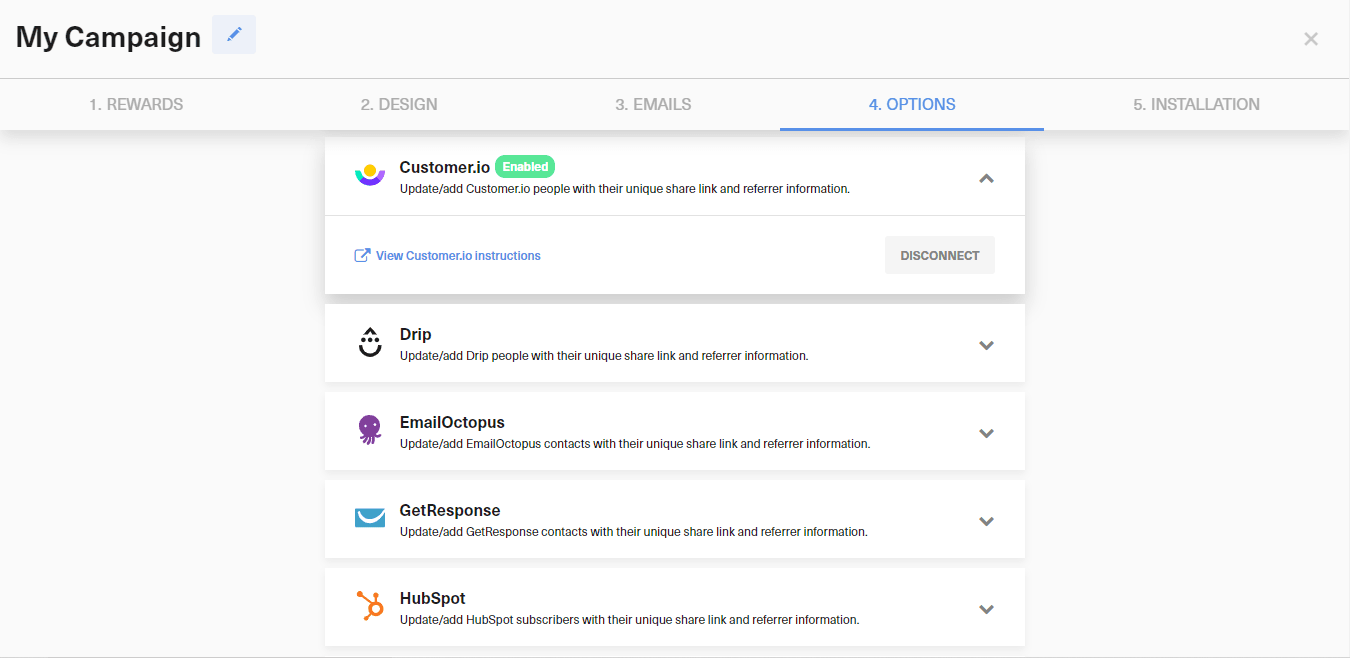Open the Emails tab
The height and width of the screenshot is (658, 1350).
tap(652, 104)
